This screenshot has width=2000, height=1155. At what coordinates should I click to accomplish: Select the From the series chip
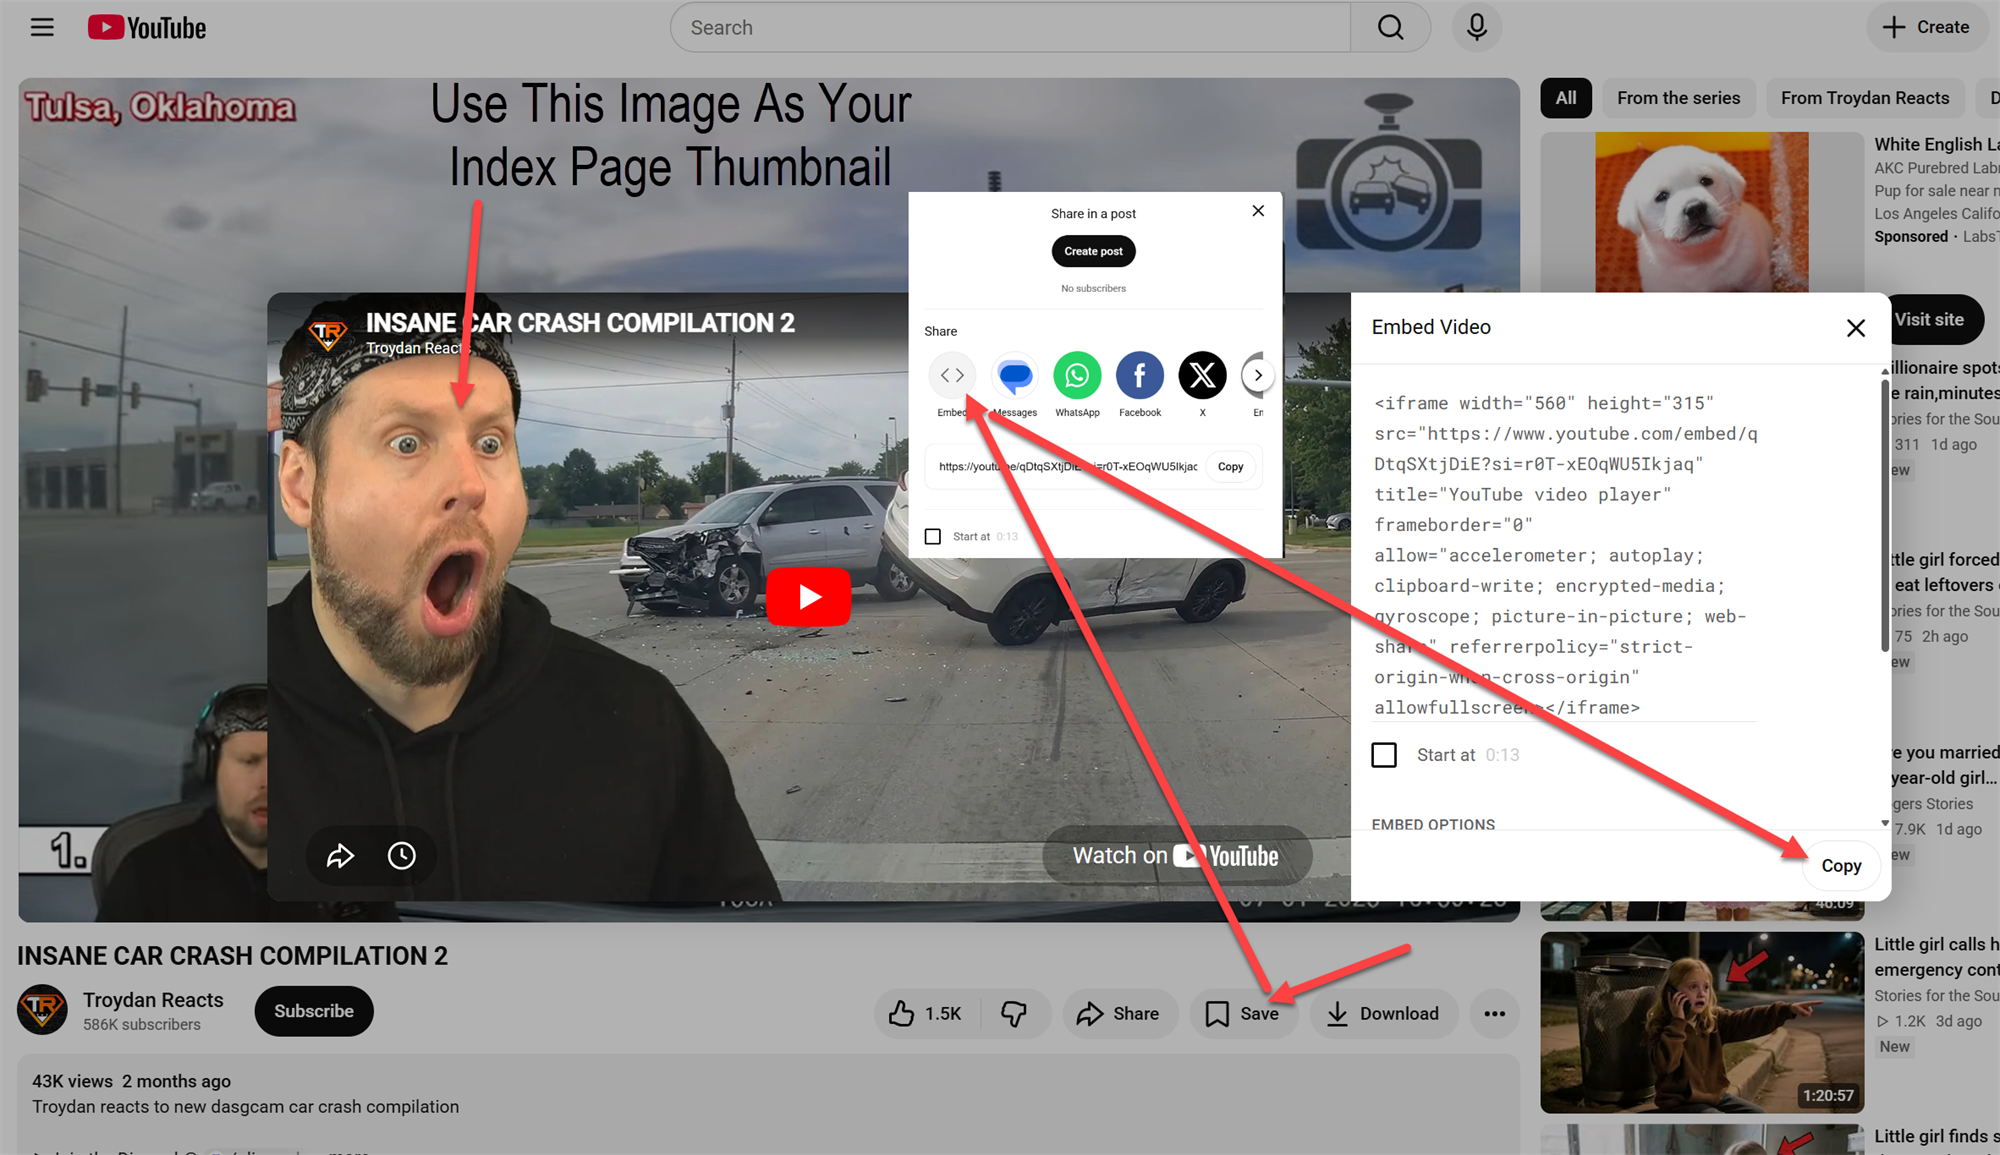[1678, 98]
